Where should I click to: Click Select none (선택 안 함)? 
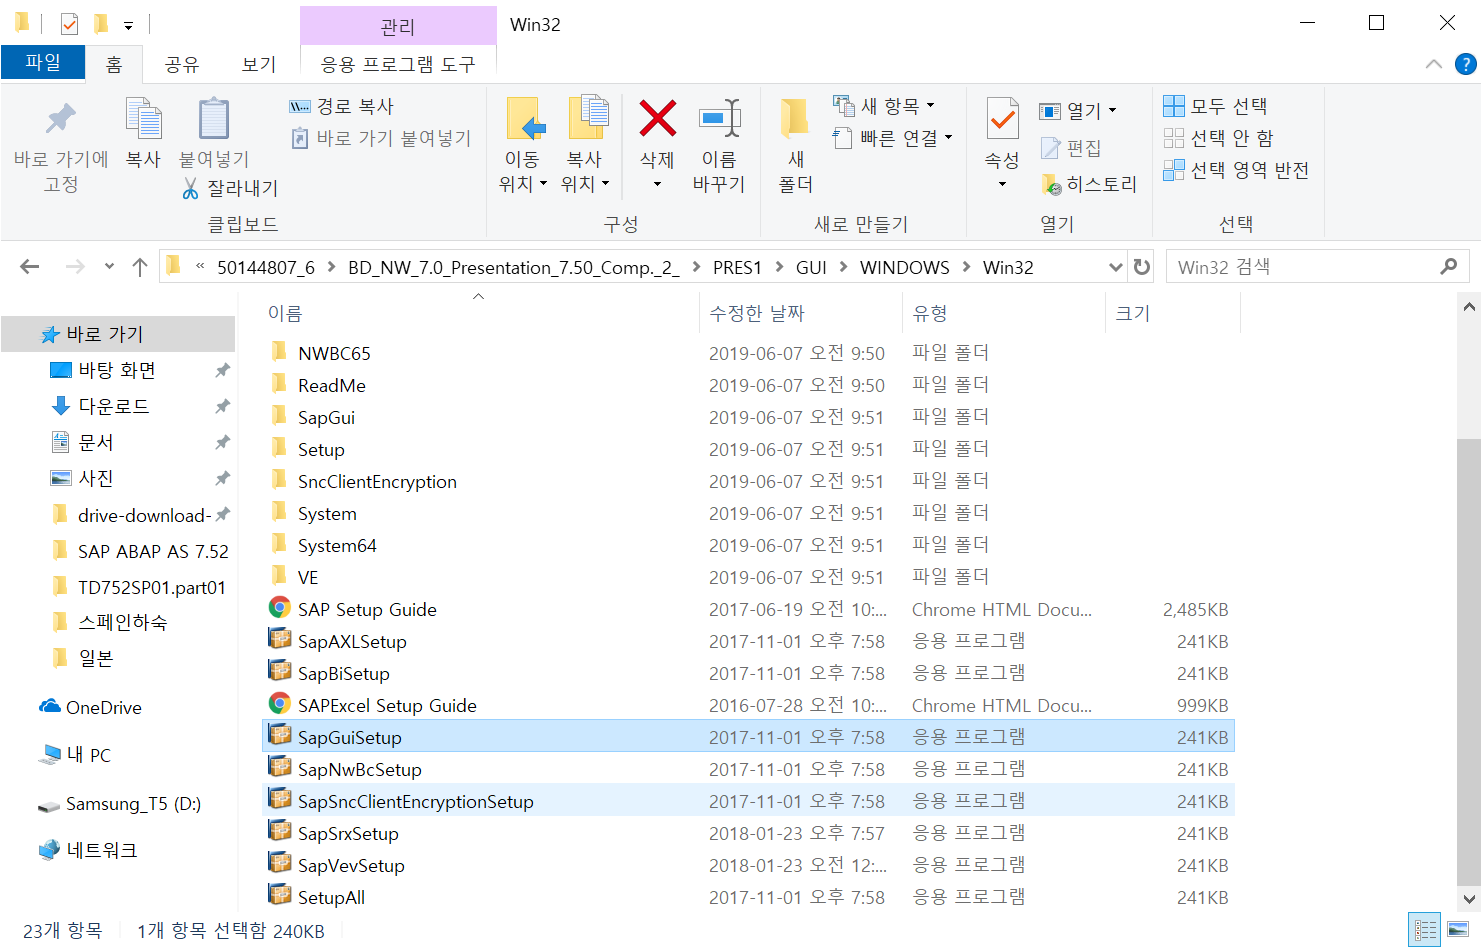(x=1219, y=138)
